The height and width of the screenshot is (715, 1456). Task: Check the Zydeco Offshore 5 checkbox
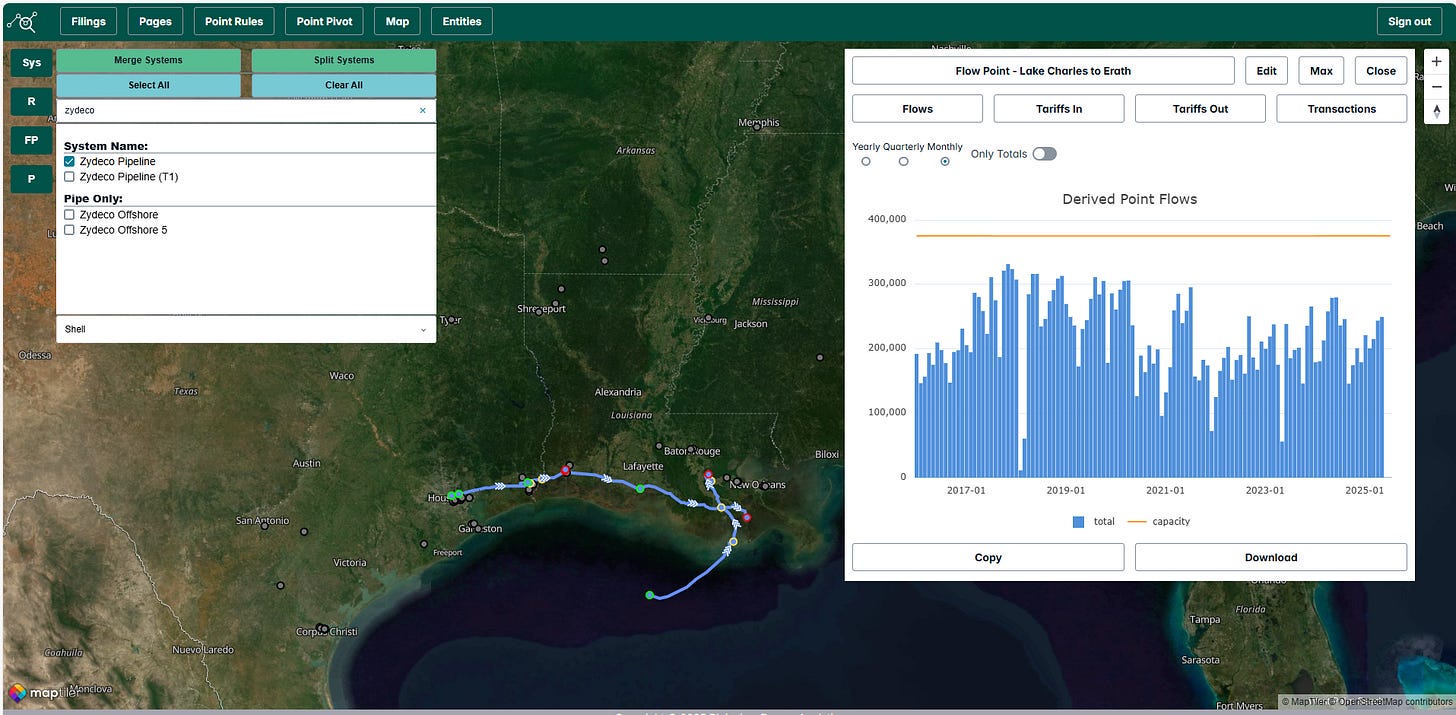point(69,229)
